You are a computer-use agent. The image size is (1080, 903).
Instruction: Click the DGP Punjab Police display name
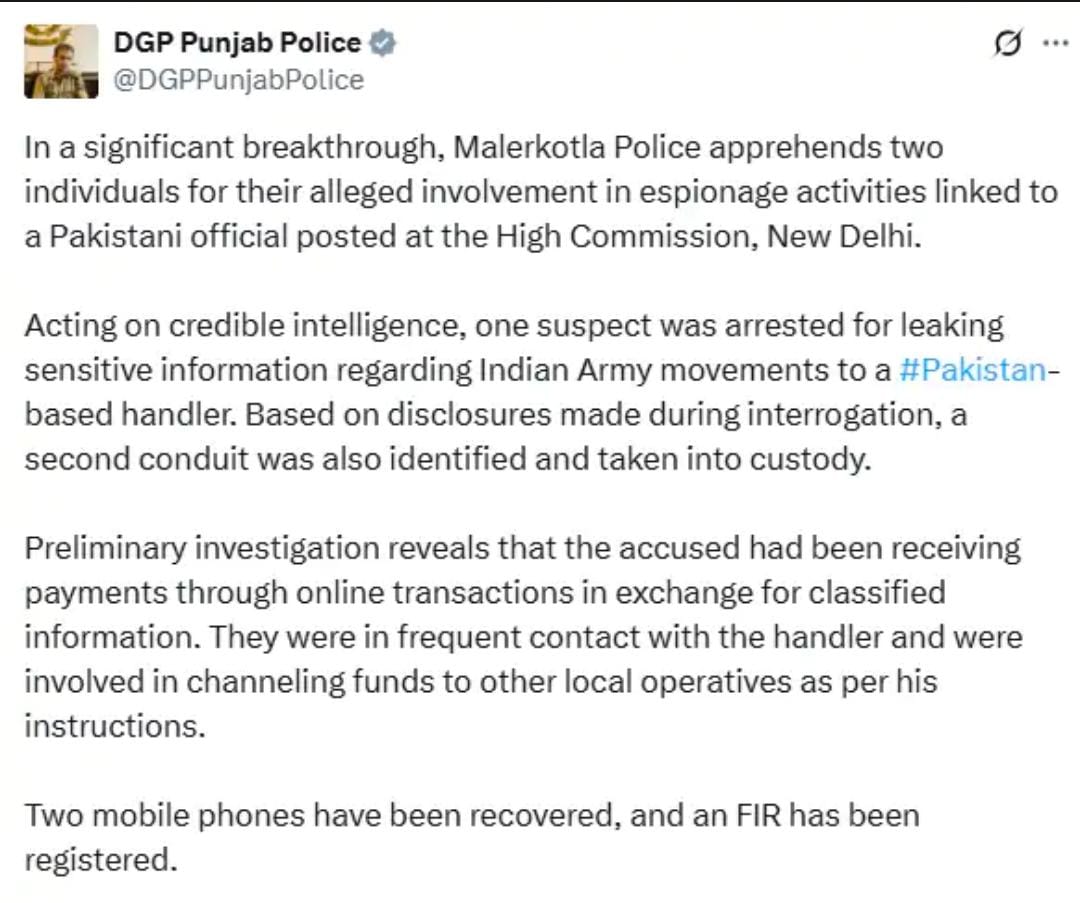tap(236, 43)
